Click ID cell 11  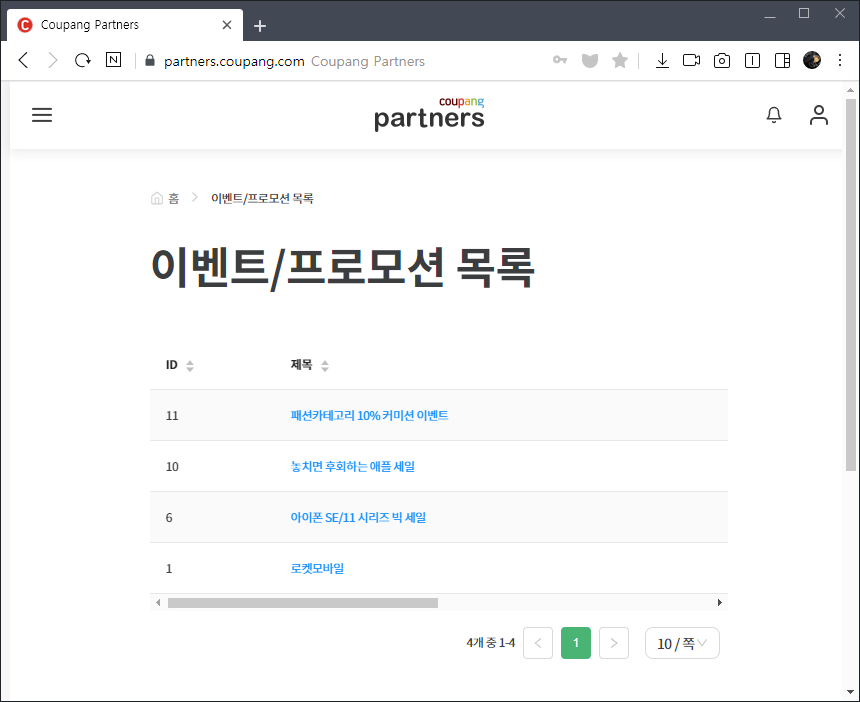(x=172, y=416)
